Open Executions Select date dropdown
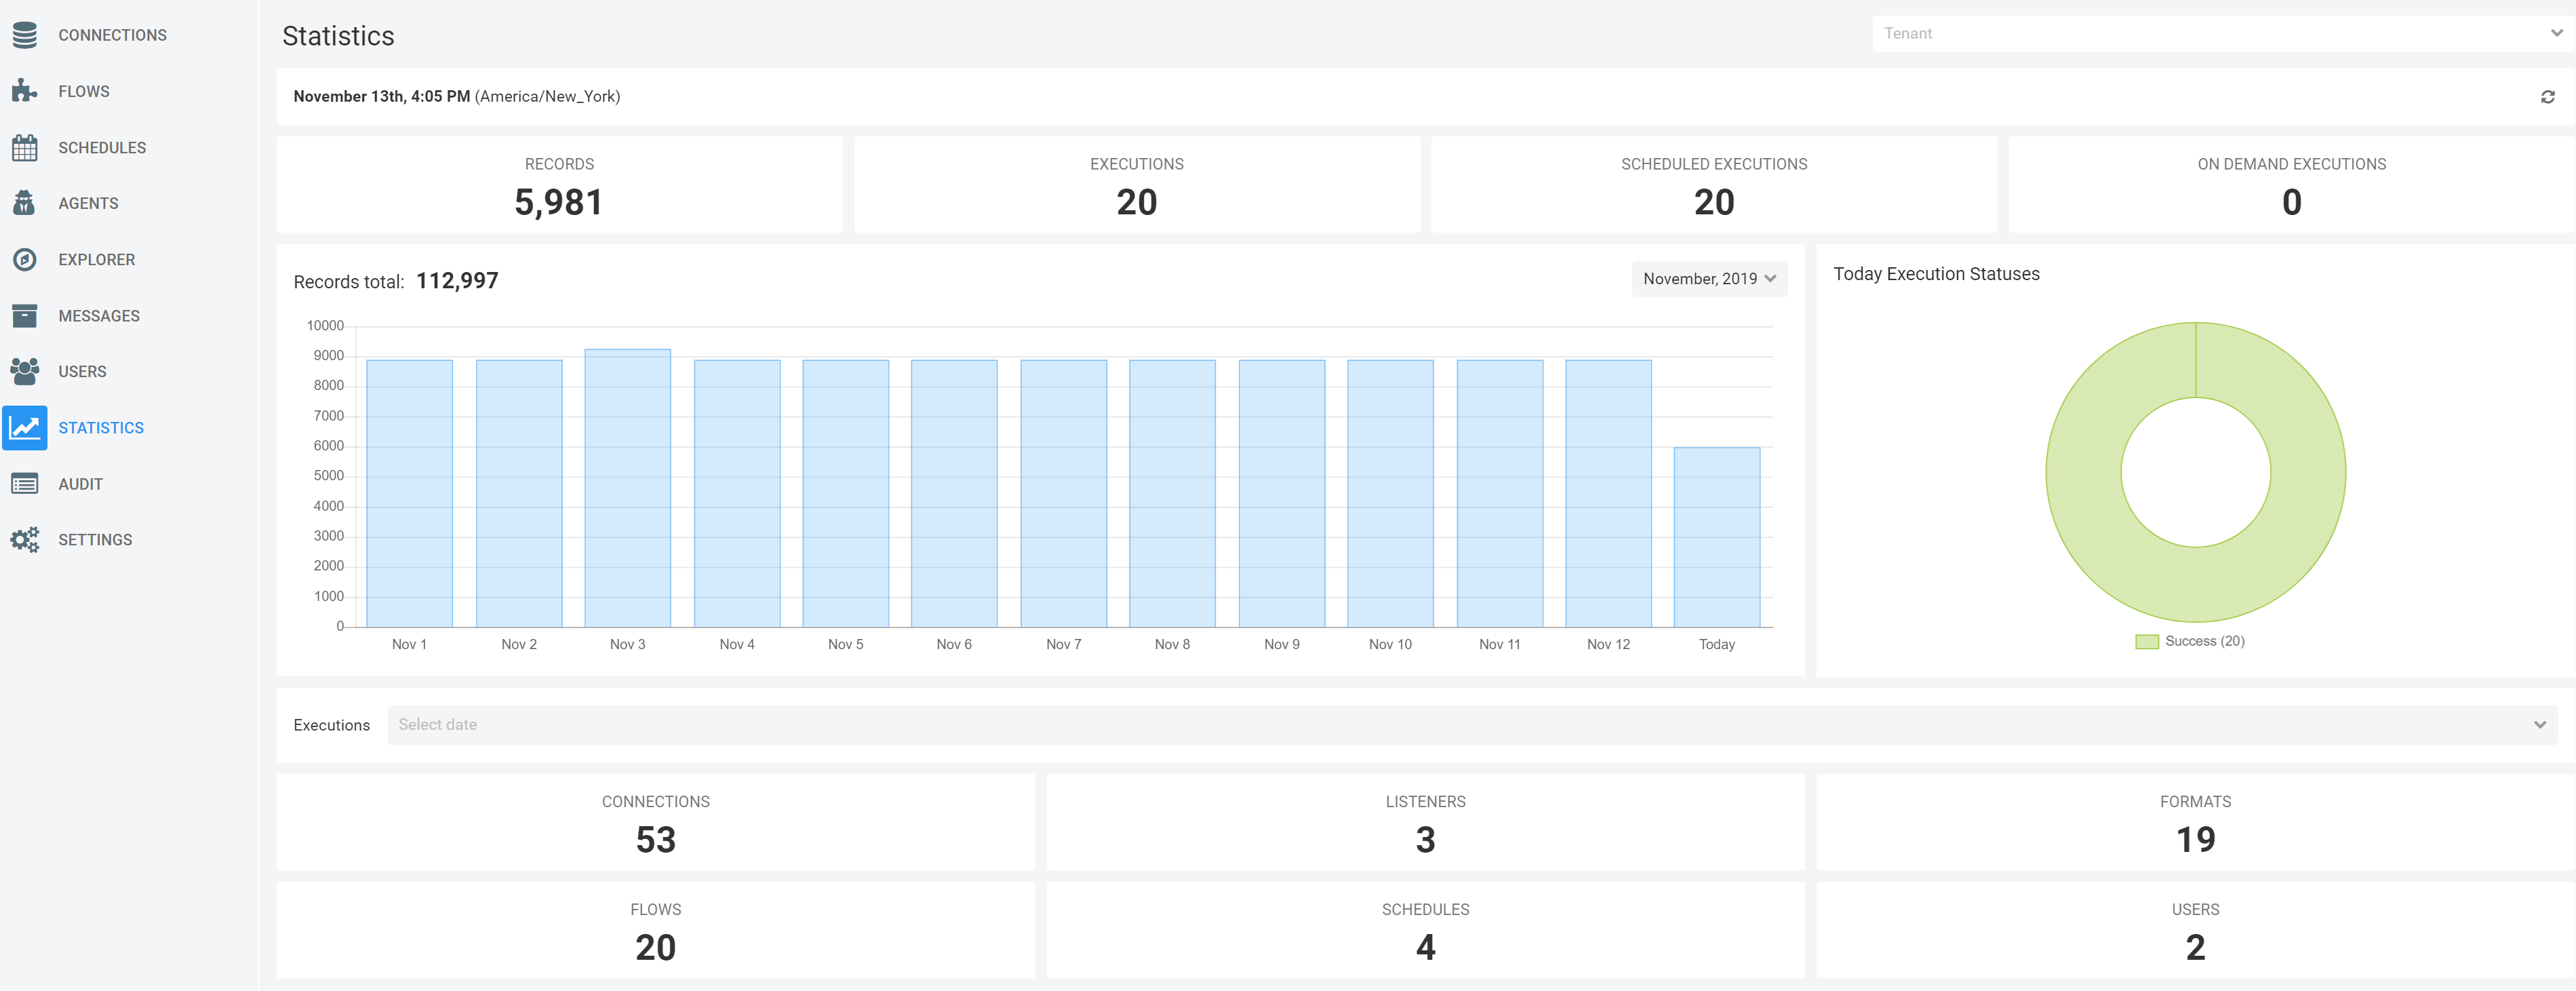Viewport: 2576px width, 991px height. pos(1472,725)
